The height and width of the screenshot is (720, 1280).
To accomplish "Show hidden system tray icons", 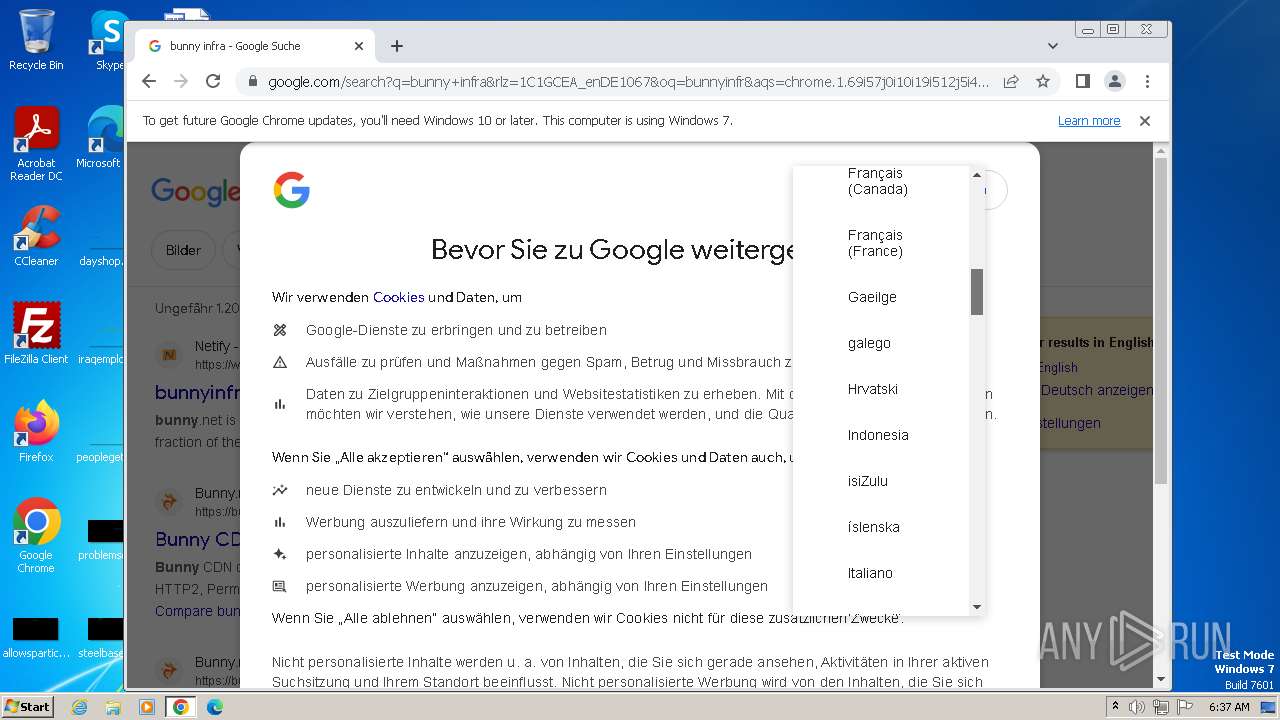I will pos(1115,707).
